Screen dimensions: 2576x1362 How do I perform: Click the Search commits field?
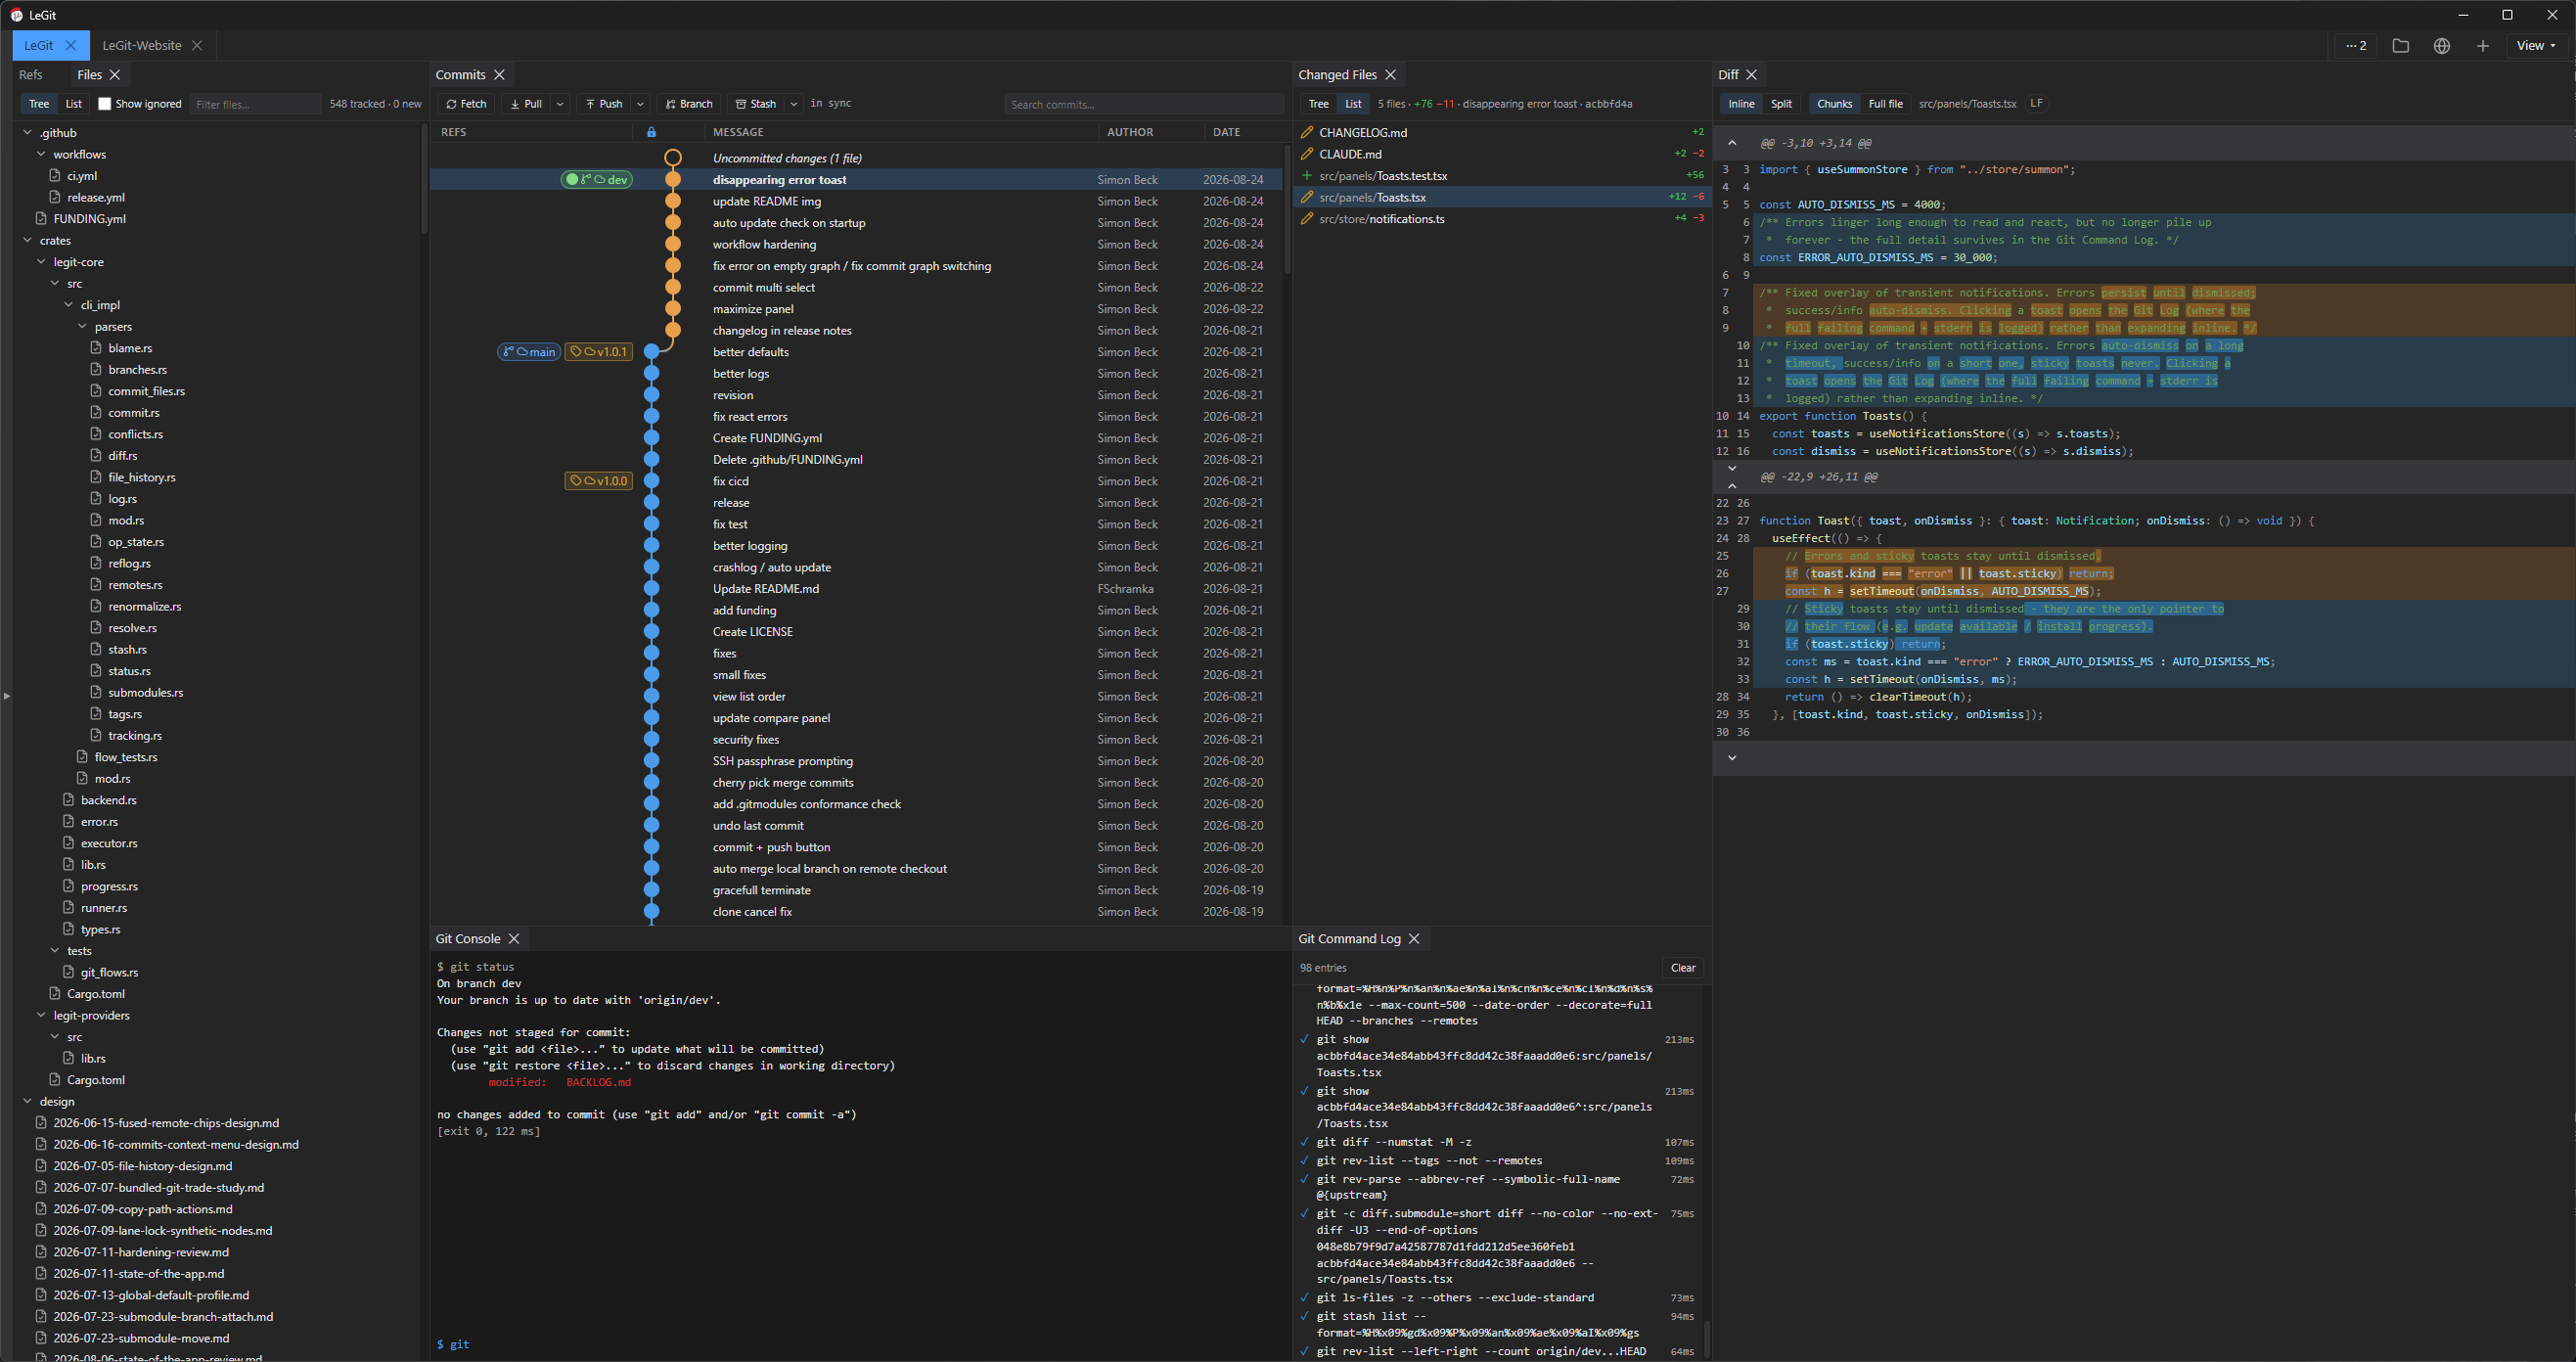[1144, 104]
